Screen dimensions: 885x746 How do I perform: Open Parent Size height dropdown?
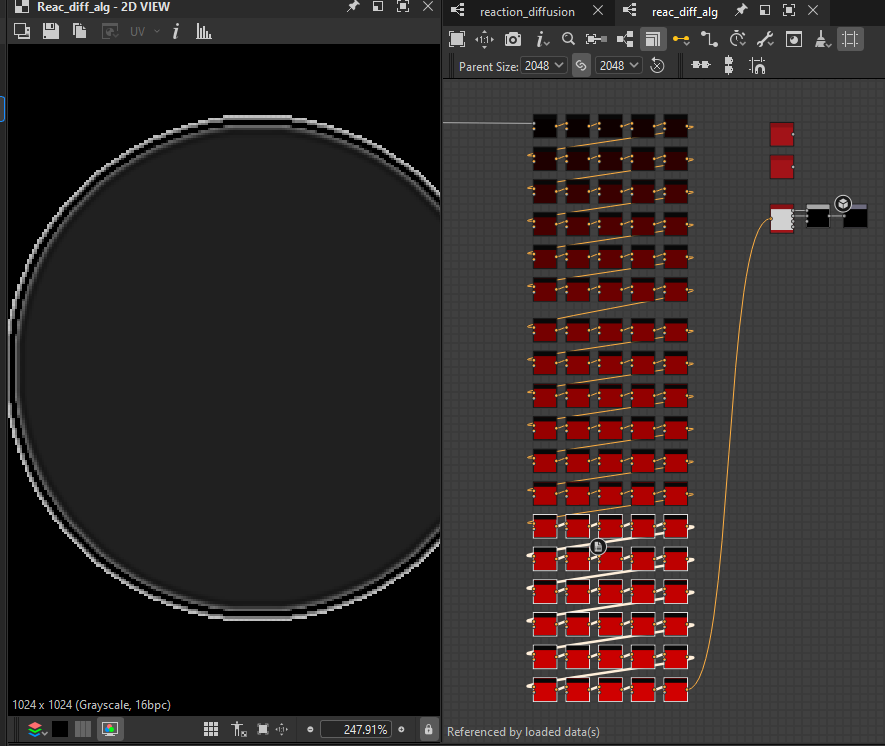(619, 66)
